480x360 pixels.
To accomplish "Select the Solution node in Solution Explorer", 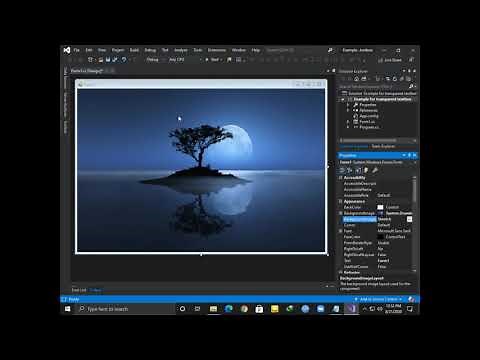I will click(380, 93).
